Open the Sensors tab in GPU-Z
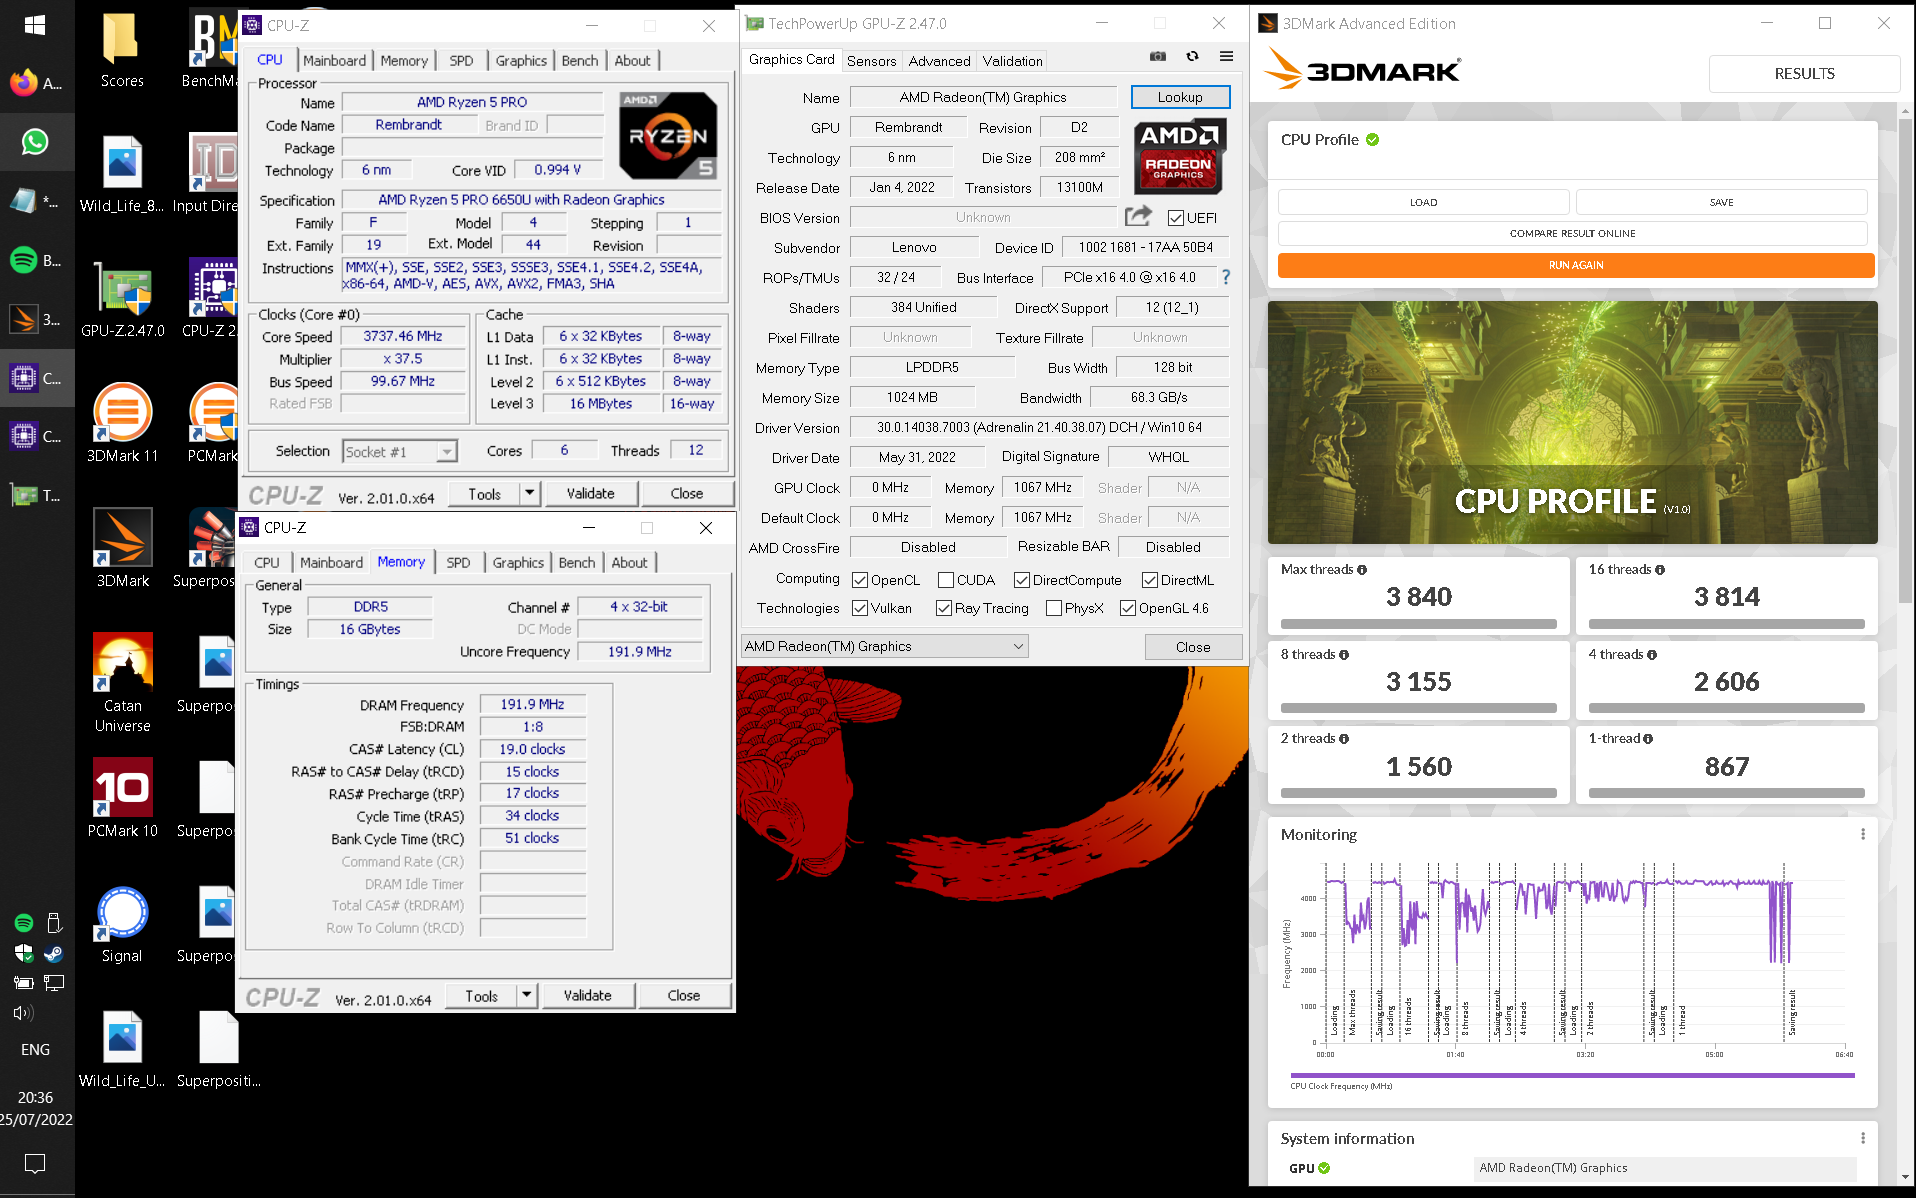This screenshot has height=1198, width=1916. click(871, 60)
